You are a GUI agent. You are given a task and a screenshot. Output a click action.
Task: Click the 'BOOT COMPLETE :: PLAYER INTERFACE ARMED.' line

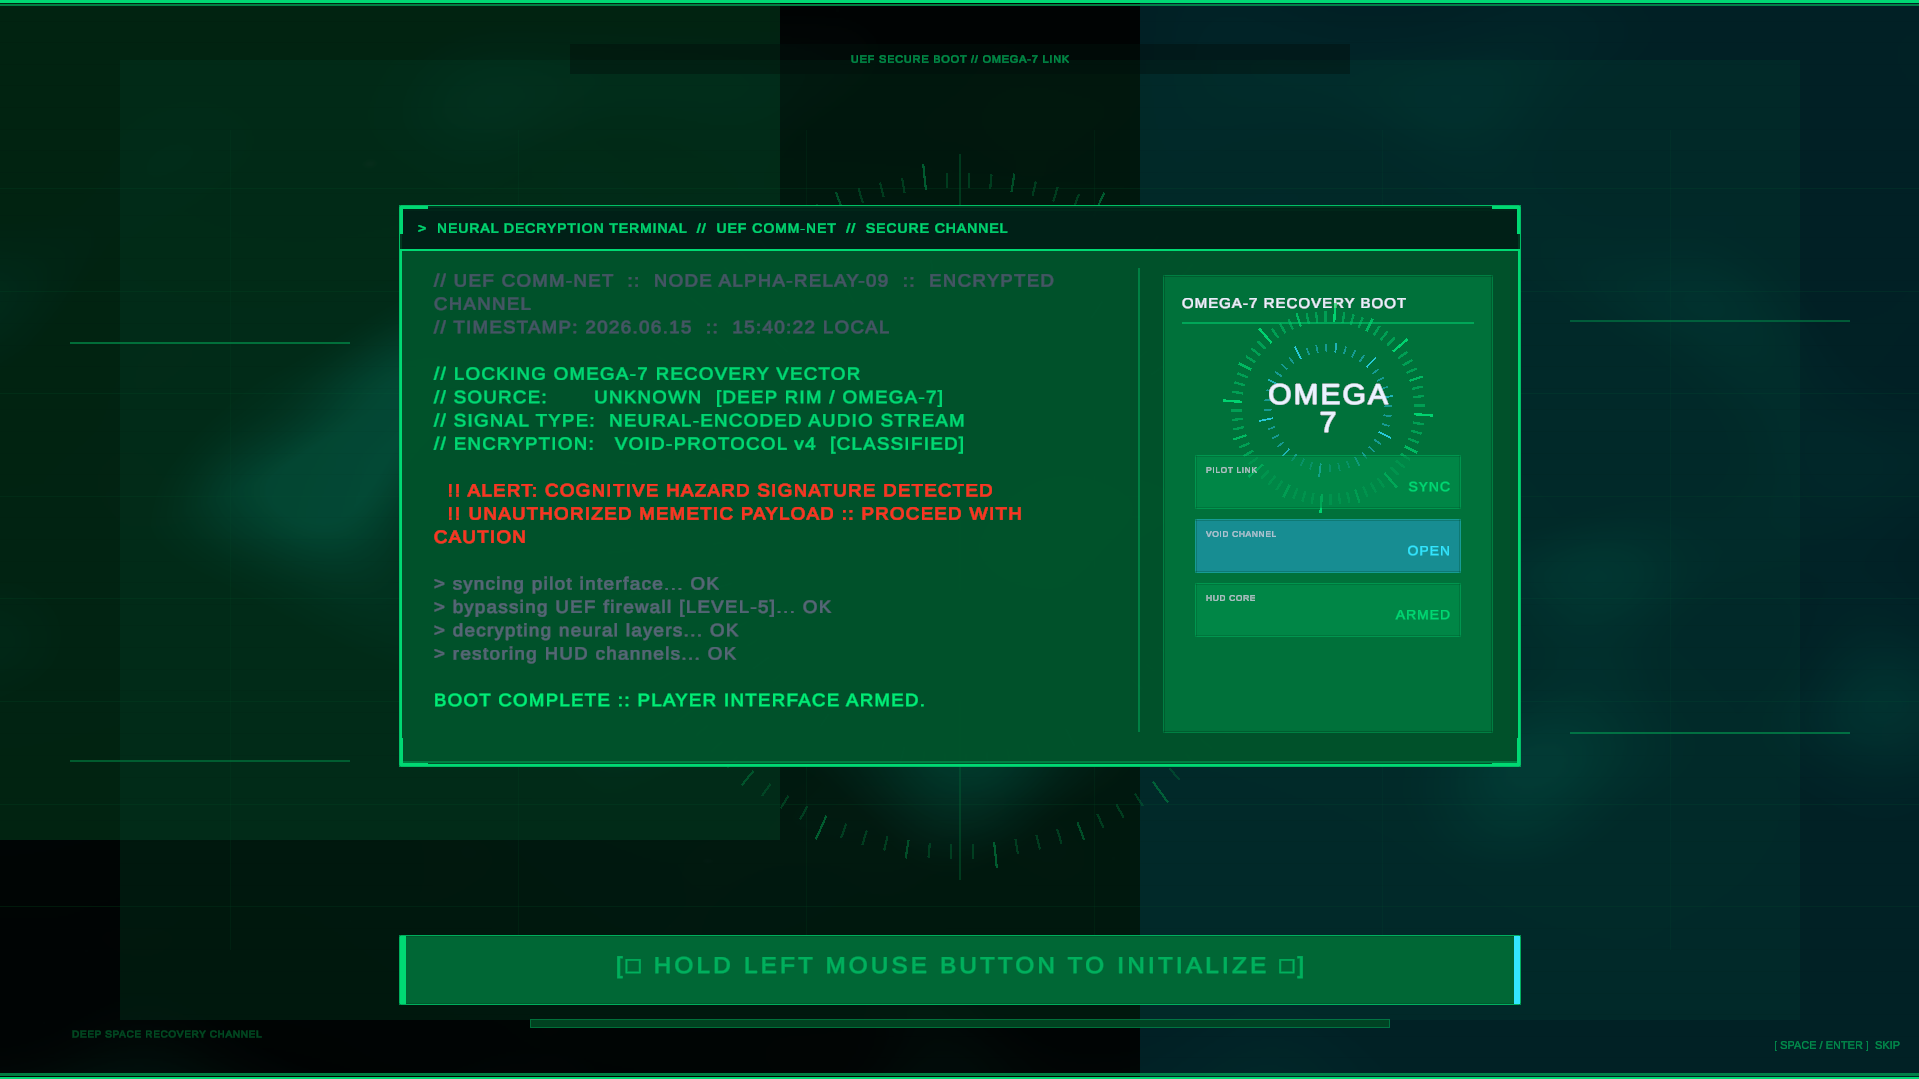(x=679, y=700)
